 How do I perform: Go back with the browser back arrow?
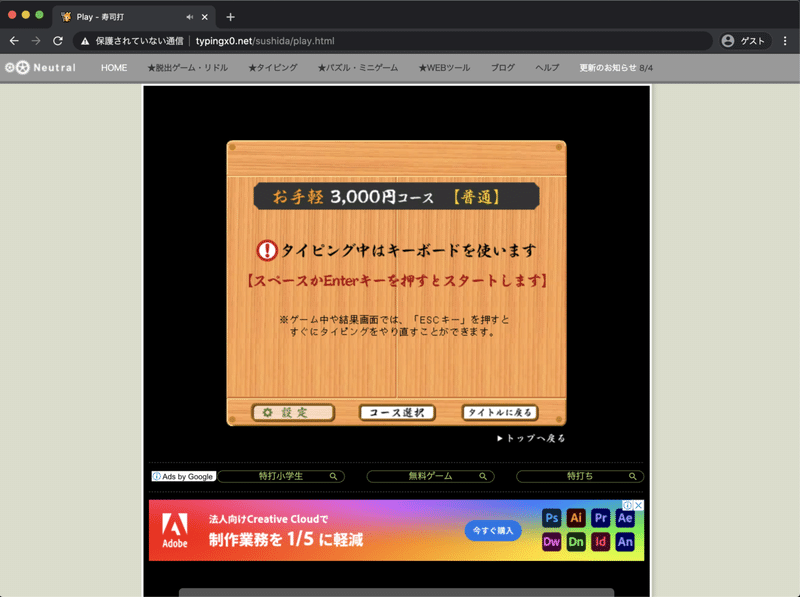point(14,41)
